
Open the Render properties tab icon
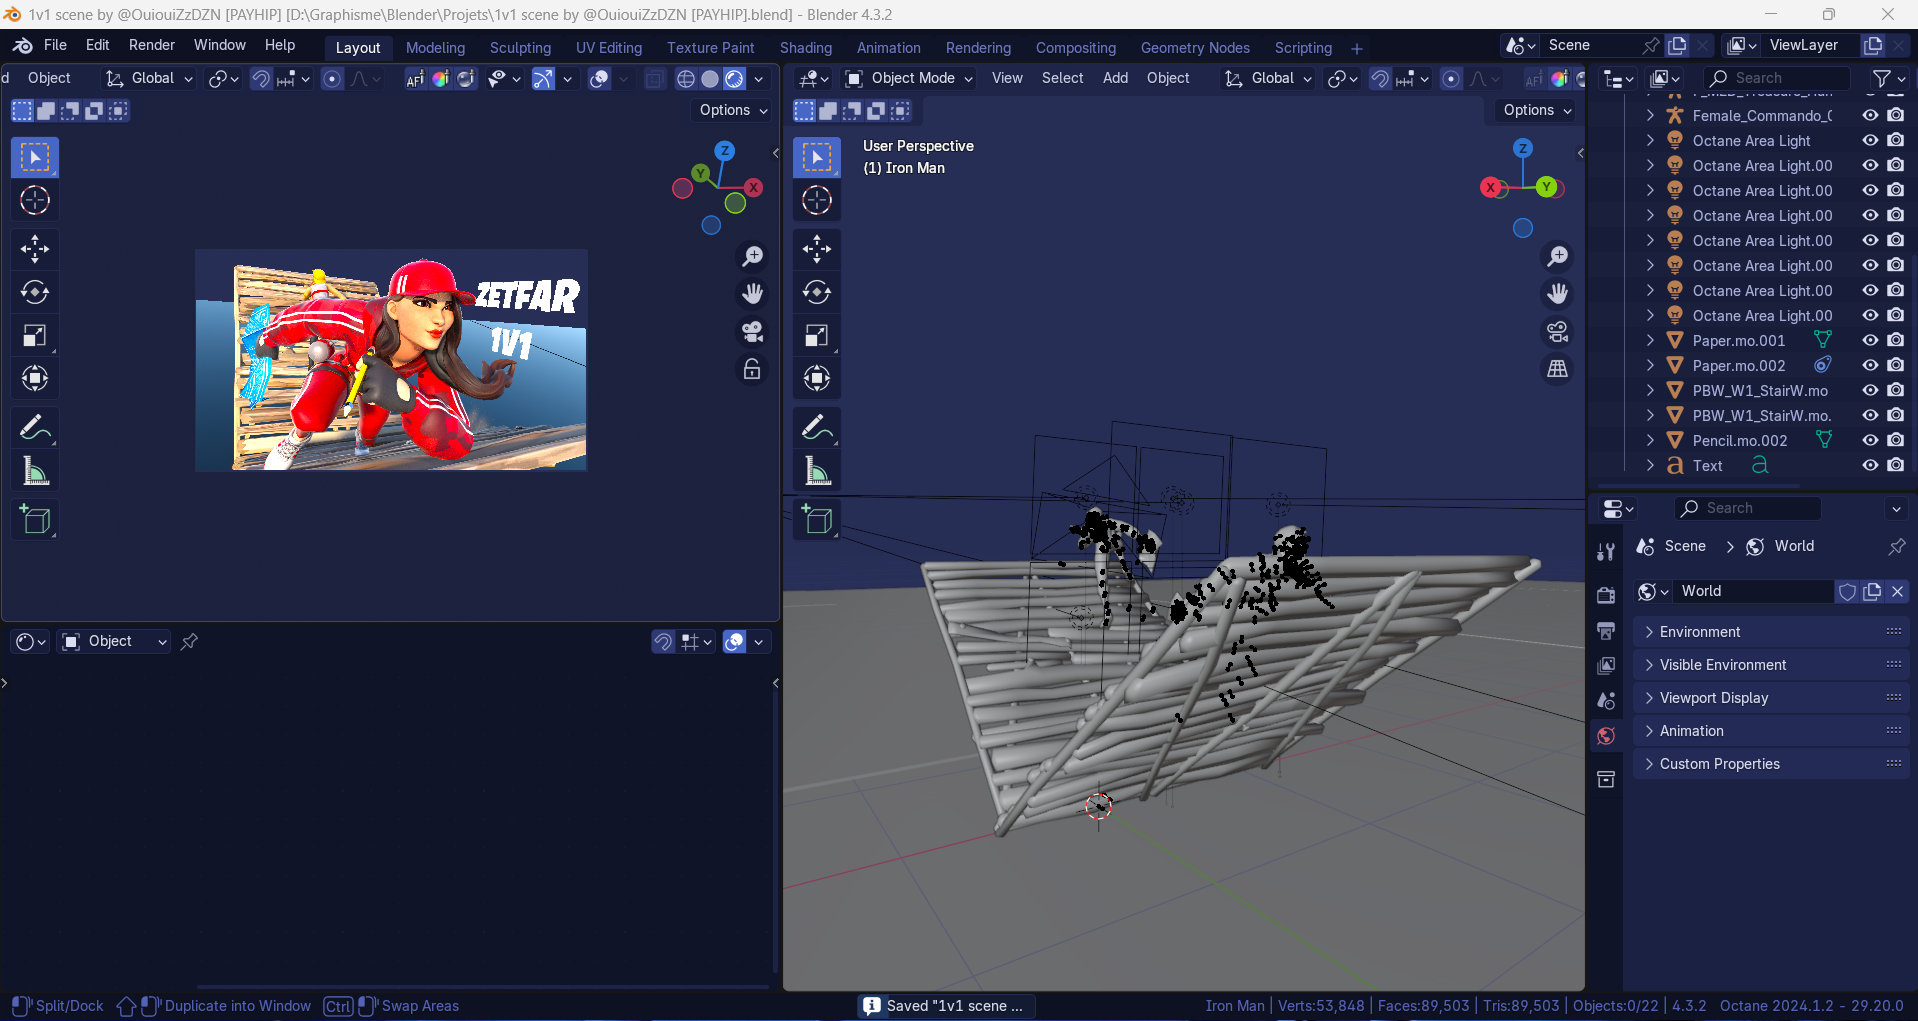point(1606,595)
